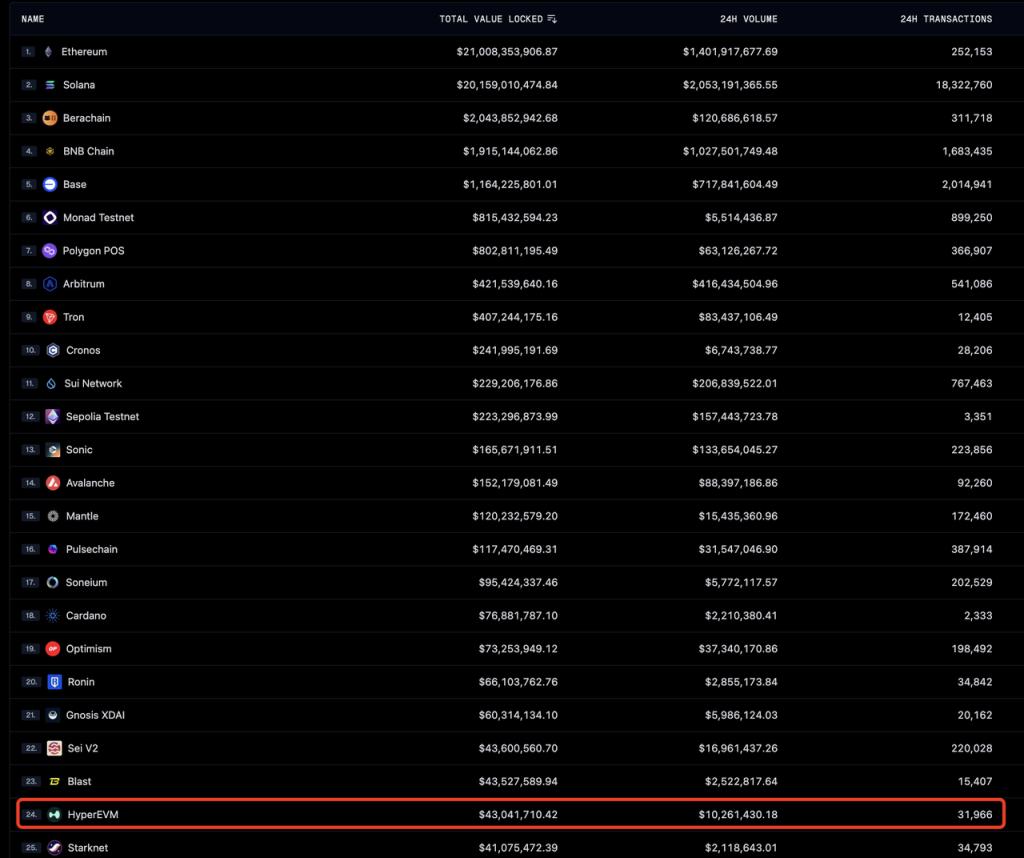
Task: Click the Sonic chain logo icon
Action: point(53,450)
